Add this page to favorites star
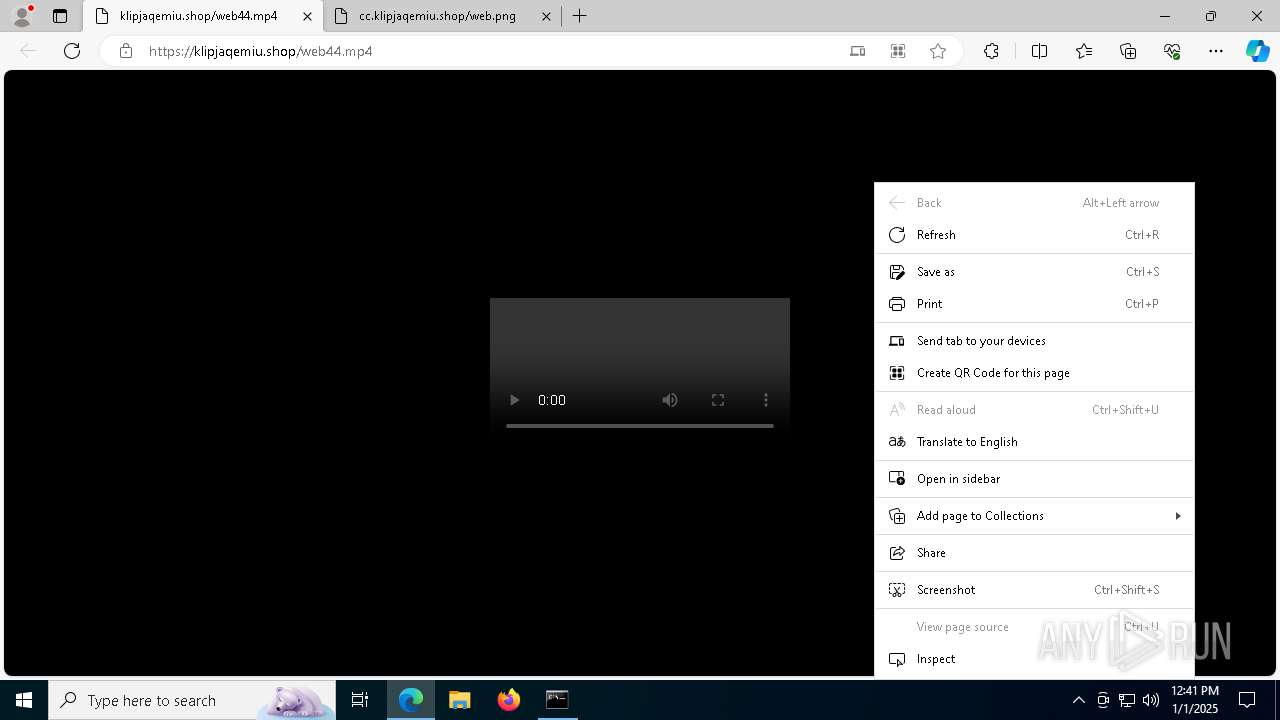The height and width of the screenshot is (720, 1280). (938, 51)
